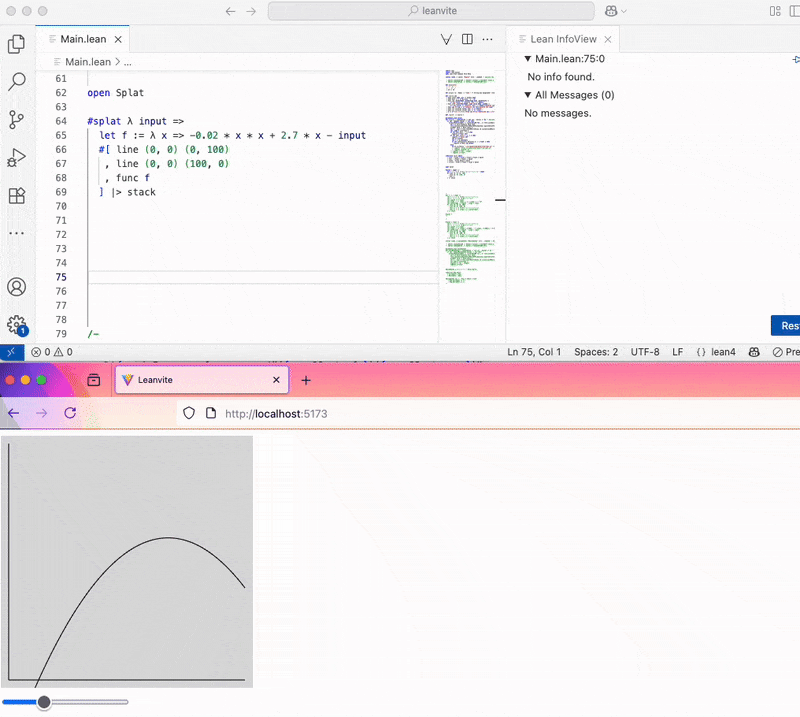The image size is (800, 717).
Task: Reload the Leanvite browser page
Action: click(x=70, y=413)
